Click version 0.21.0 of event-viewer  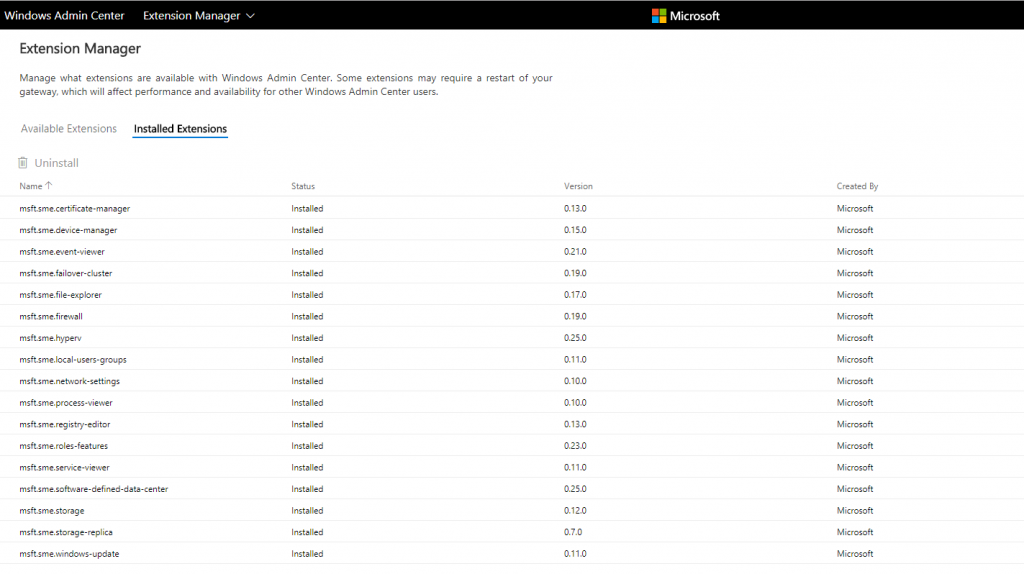point(575,251)
